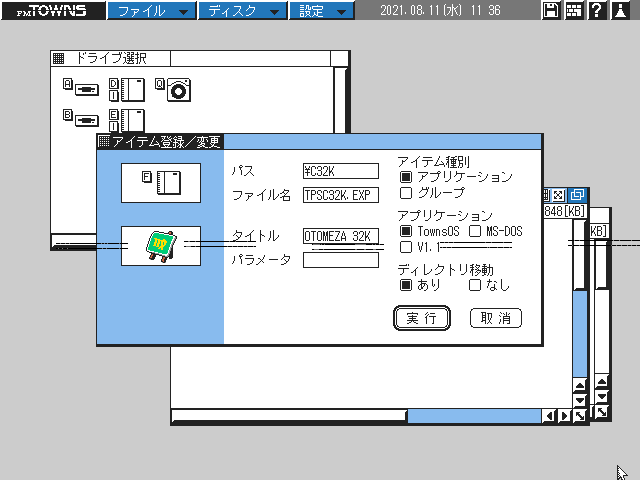Viewport: 640px width, 480px height.
Task: Click the box at ドライブ選択 title bar right end
Action: (339, 58)
